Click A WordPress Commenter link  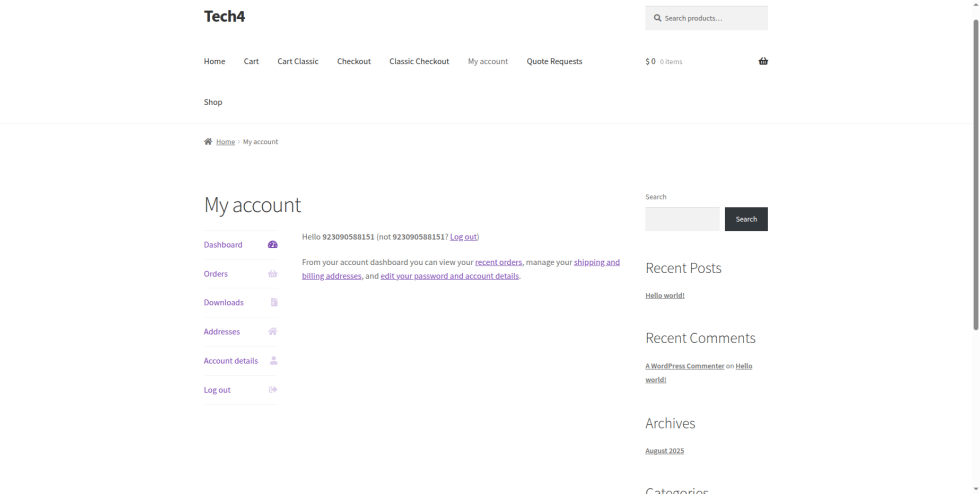pyautogui.click(x=684, y=366)
